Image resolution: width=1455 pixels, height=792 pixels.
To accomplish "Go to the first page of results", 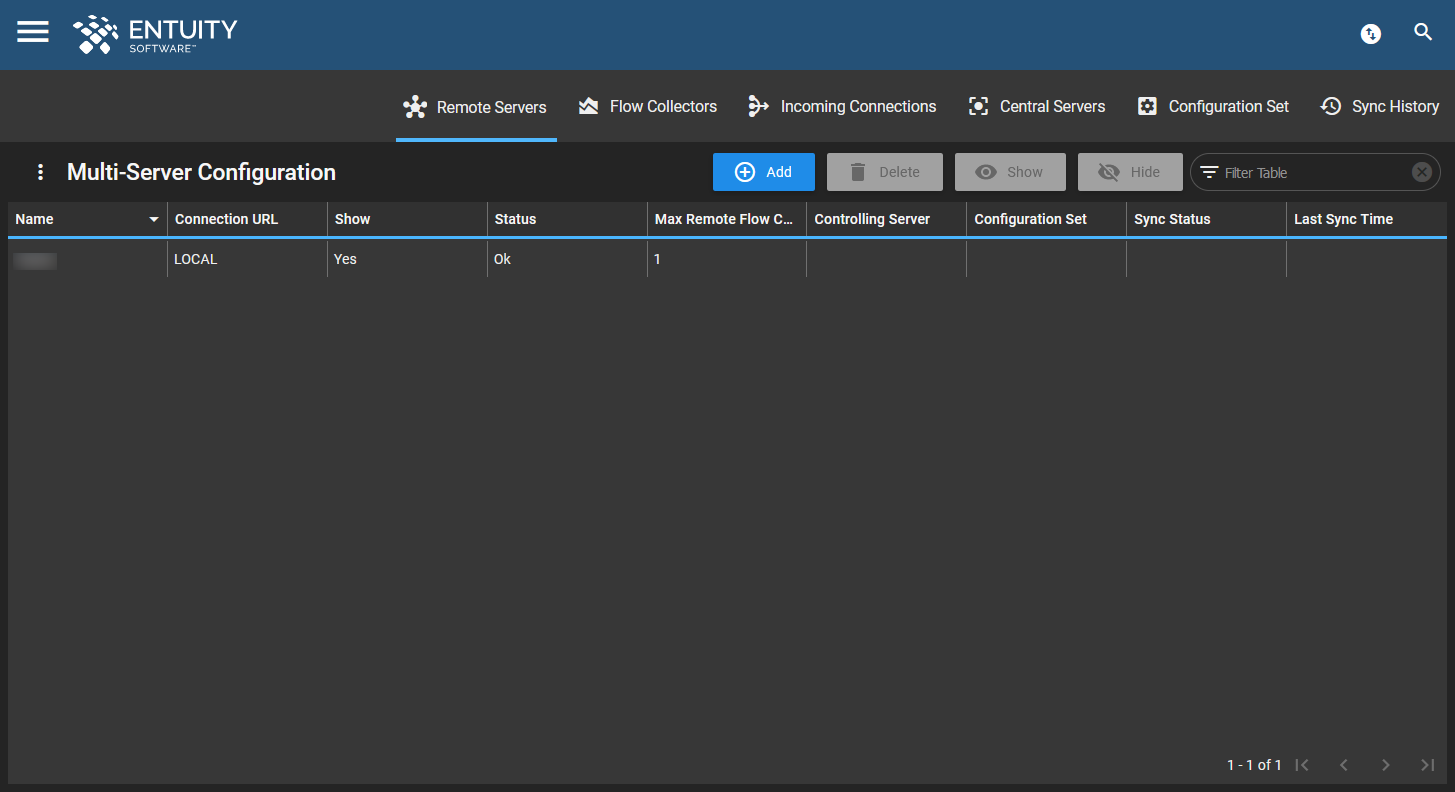I will coord(1302,765).
